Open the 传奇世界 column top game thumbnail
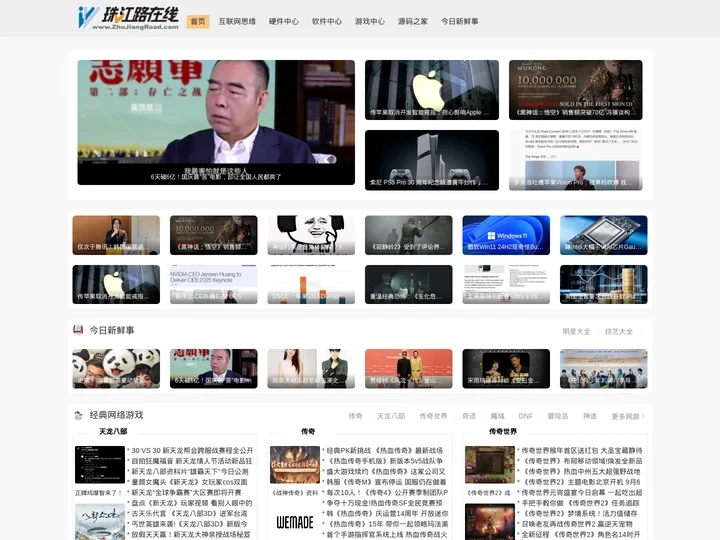Image resolution: width=720 pixels, height=540 pixels. click(x=489, y=465)
